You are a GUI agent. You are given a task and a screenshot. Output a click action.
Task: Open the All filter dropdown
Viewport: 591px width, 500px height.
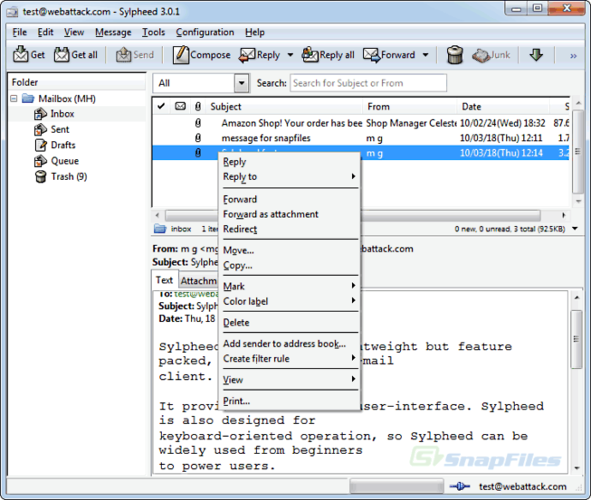[241, 83]
